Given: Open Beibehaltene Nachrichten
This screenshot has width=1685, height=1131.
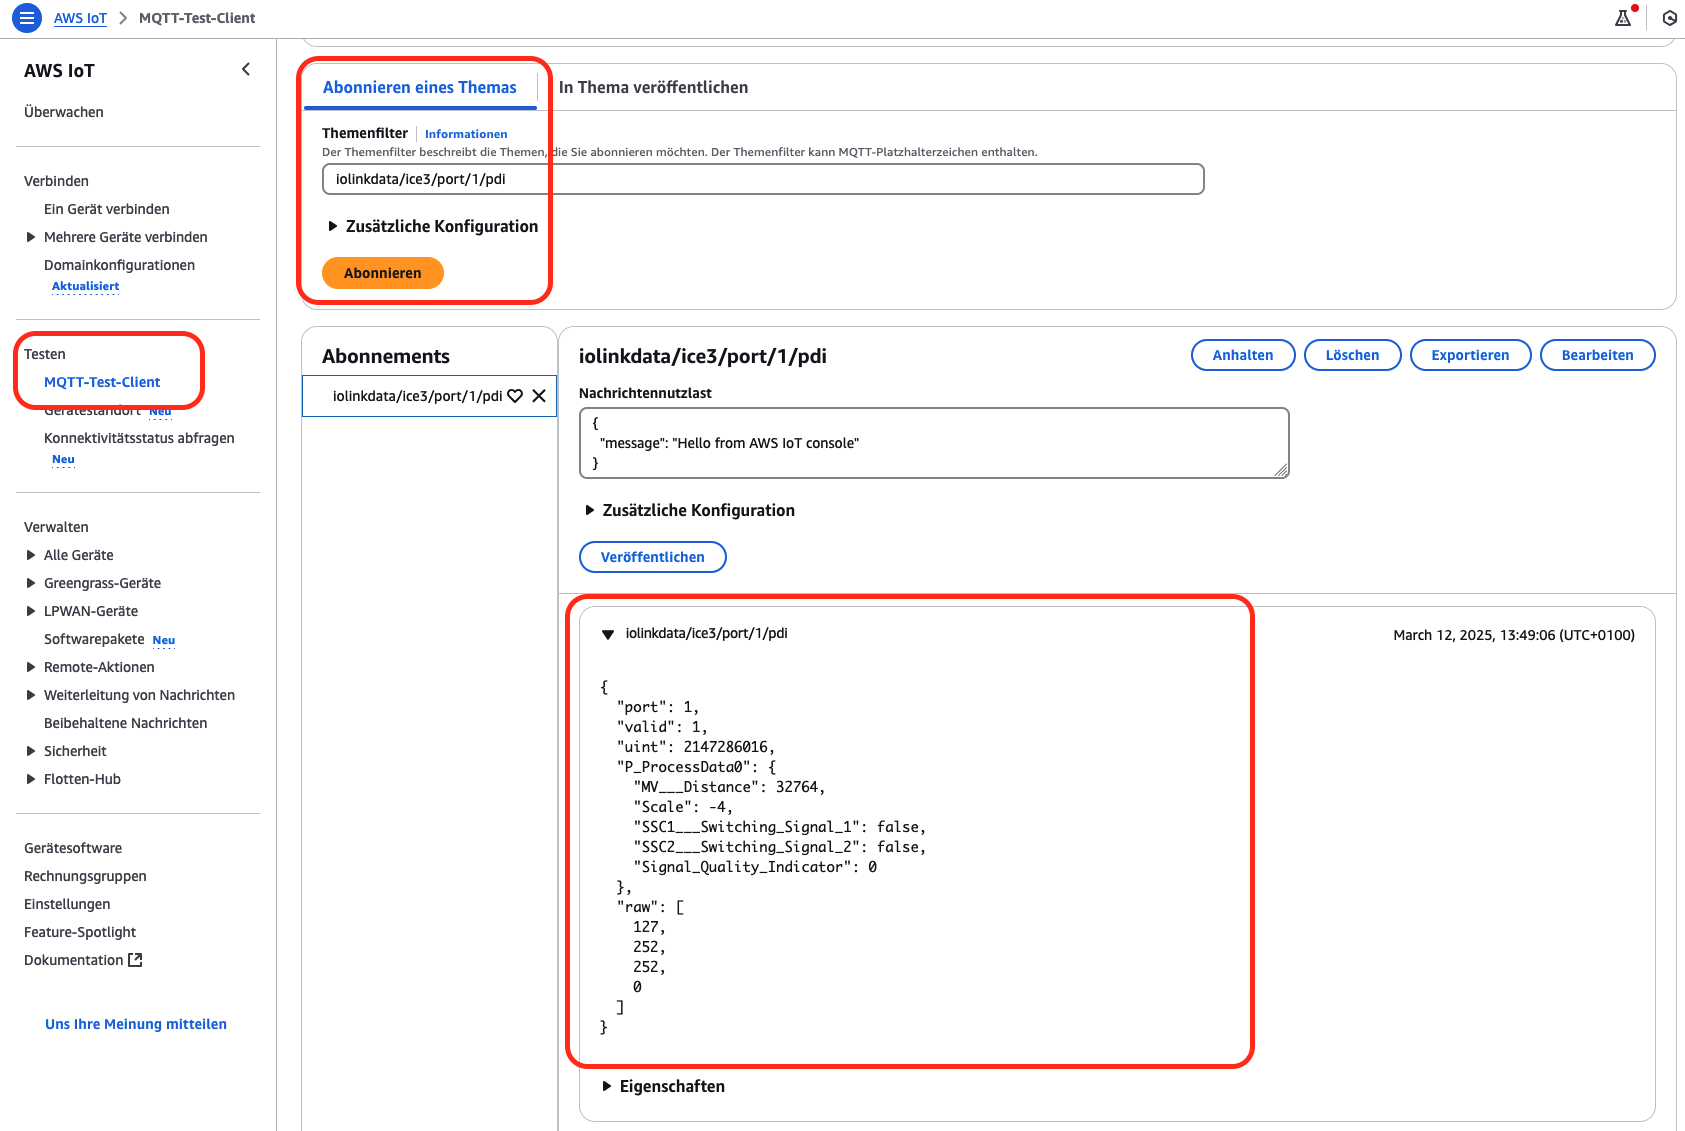Looking at the screenshot, I should (126, 723).
